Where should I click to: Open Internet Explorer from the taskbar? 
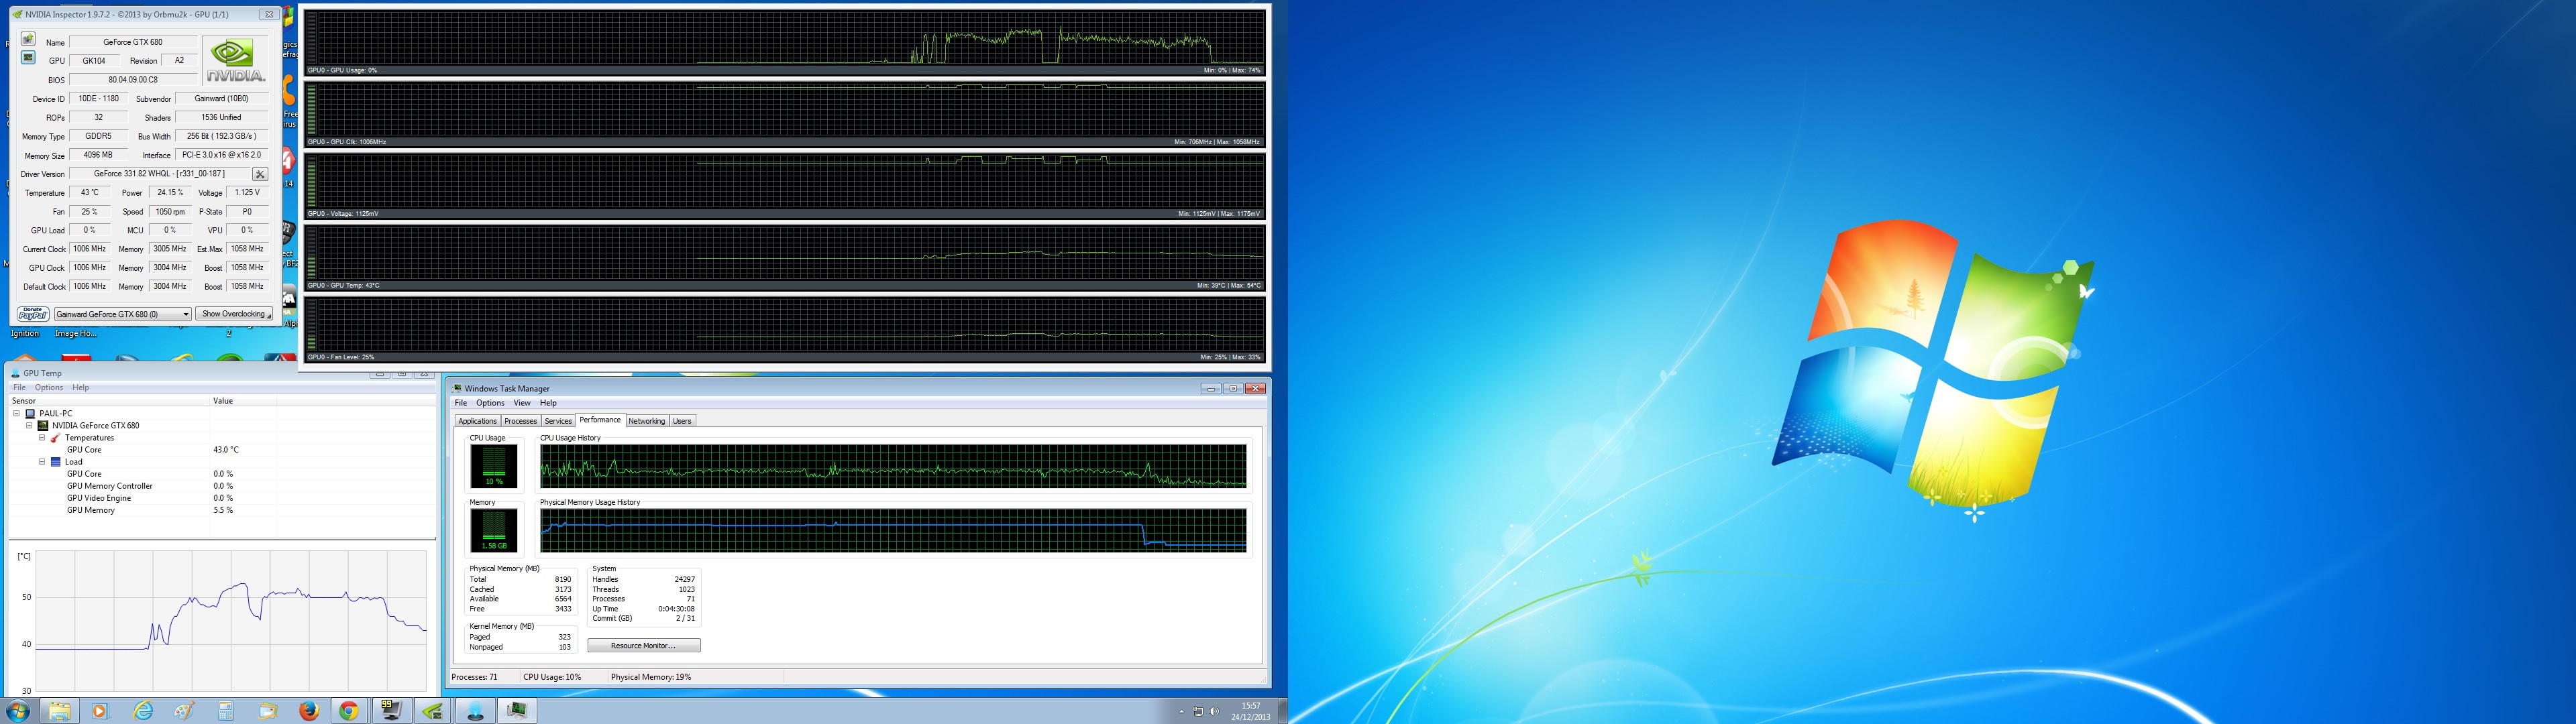click(x=144, y=711)
